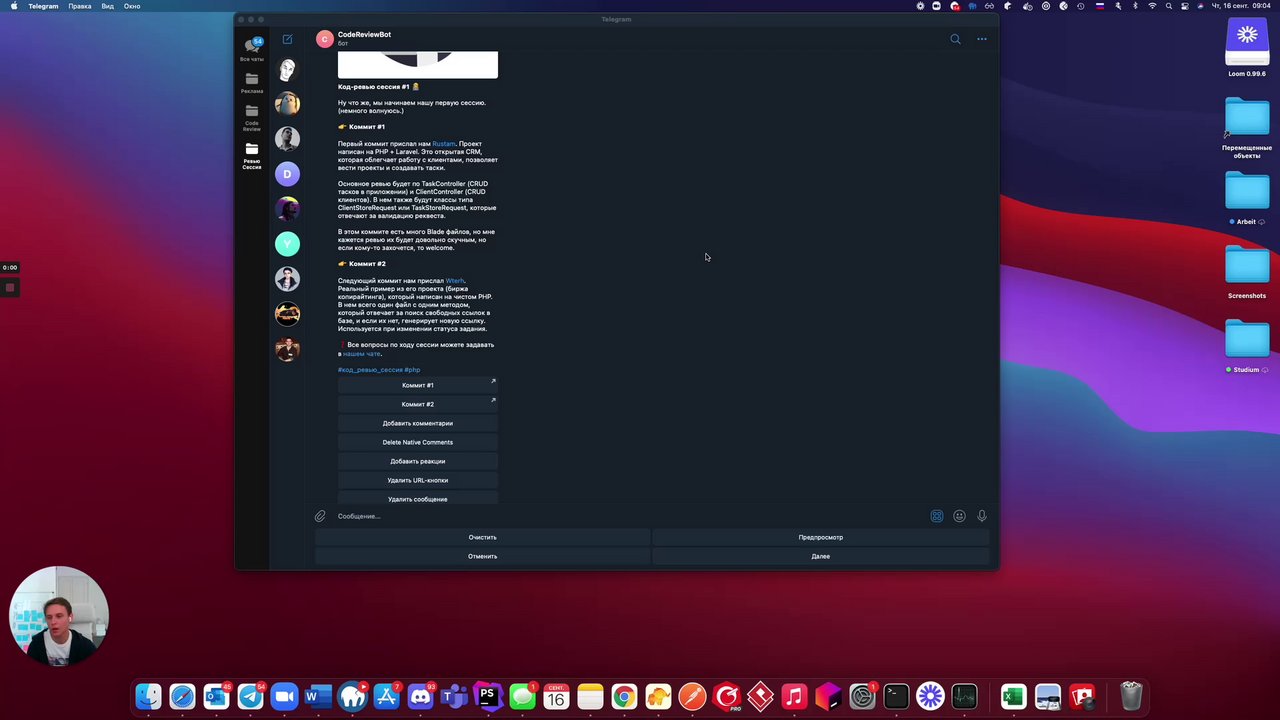Click the 'Предпросмотр' keyboard button
1280x720 pixels.
[x=820, y=537]
